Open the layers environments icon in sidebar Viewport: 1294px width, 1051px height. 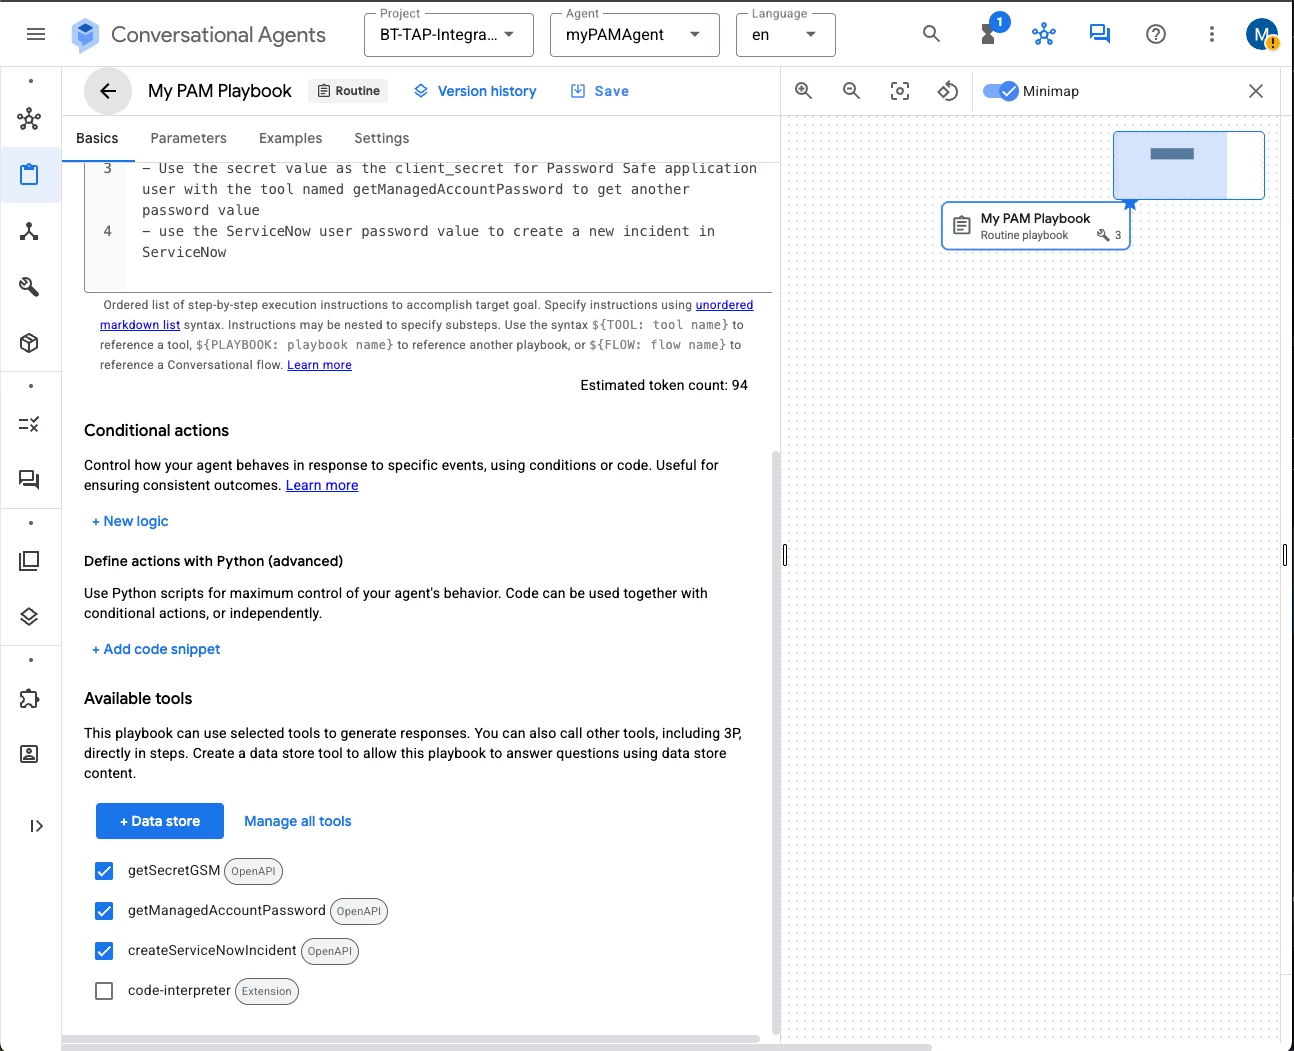click(x=29, y=617)
